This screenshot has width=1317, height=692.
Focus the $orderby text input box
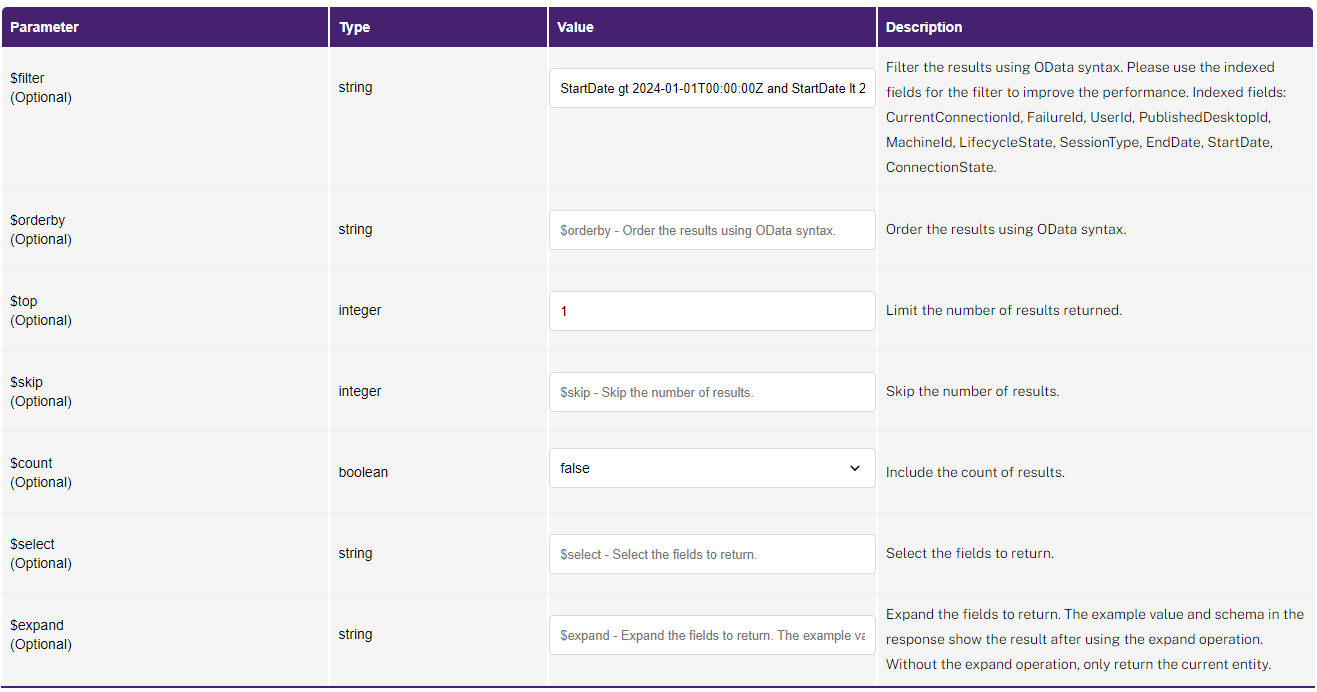point(712,230)
